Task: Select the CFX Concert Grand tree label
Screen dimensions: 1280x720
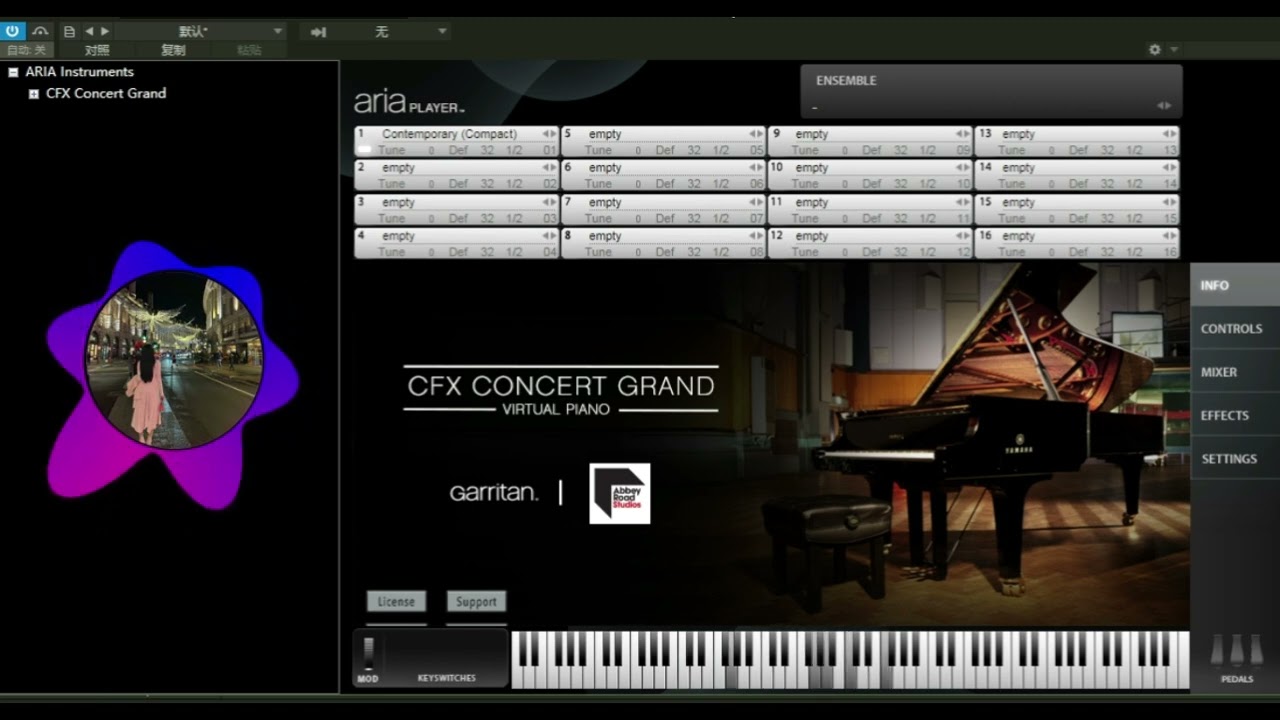Action: point(106,93)
